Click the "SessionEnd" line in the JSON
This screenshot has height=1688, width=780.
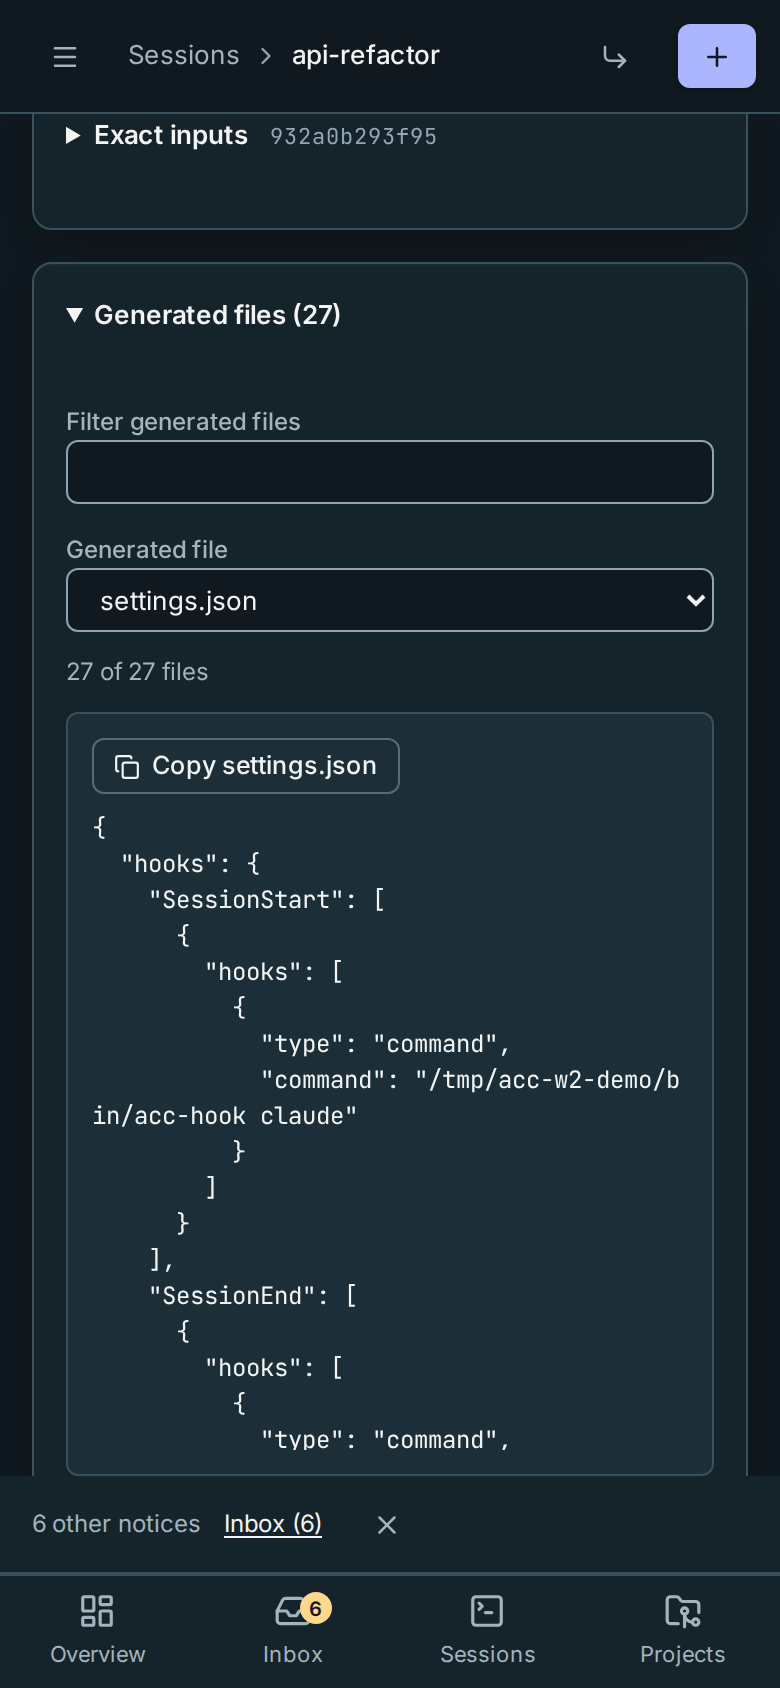click(x=253, y=1296)
